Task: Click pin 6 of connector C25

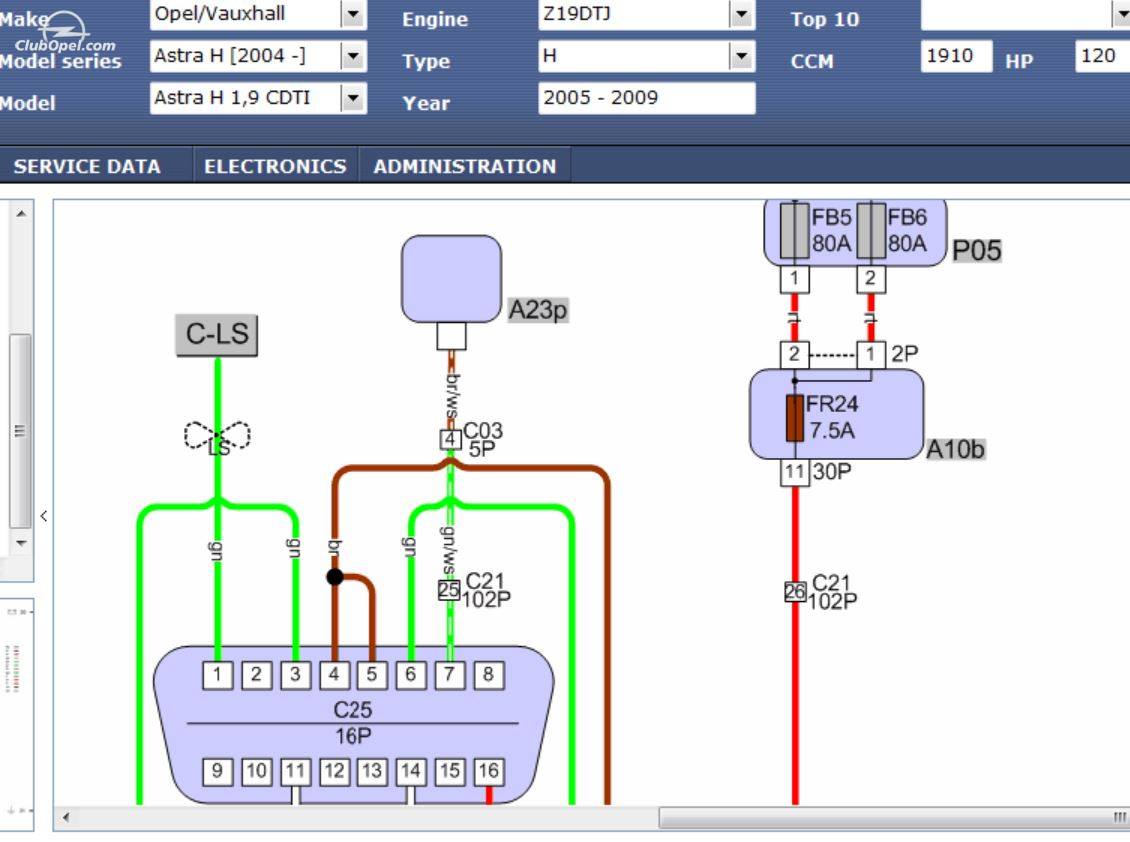Action: point(411,675)
